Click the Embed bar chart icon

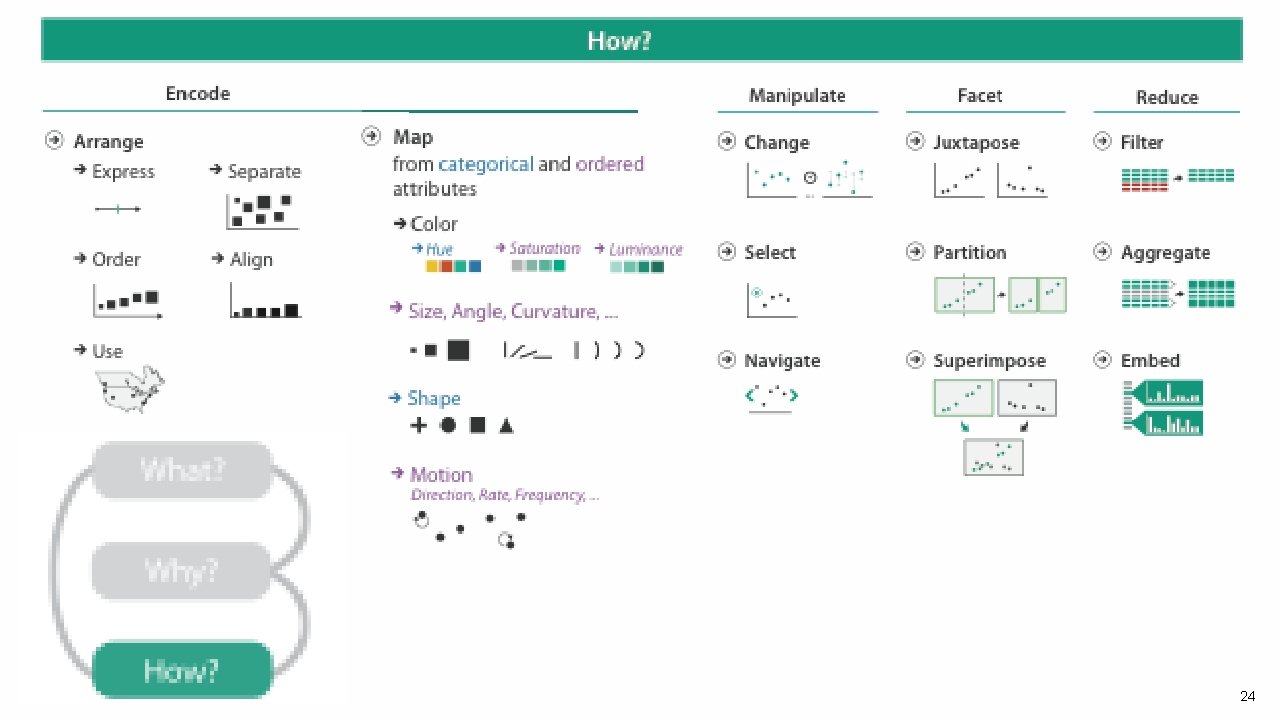click(x=1162, y=408)
